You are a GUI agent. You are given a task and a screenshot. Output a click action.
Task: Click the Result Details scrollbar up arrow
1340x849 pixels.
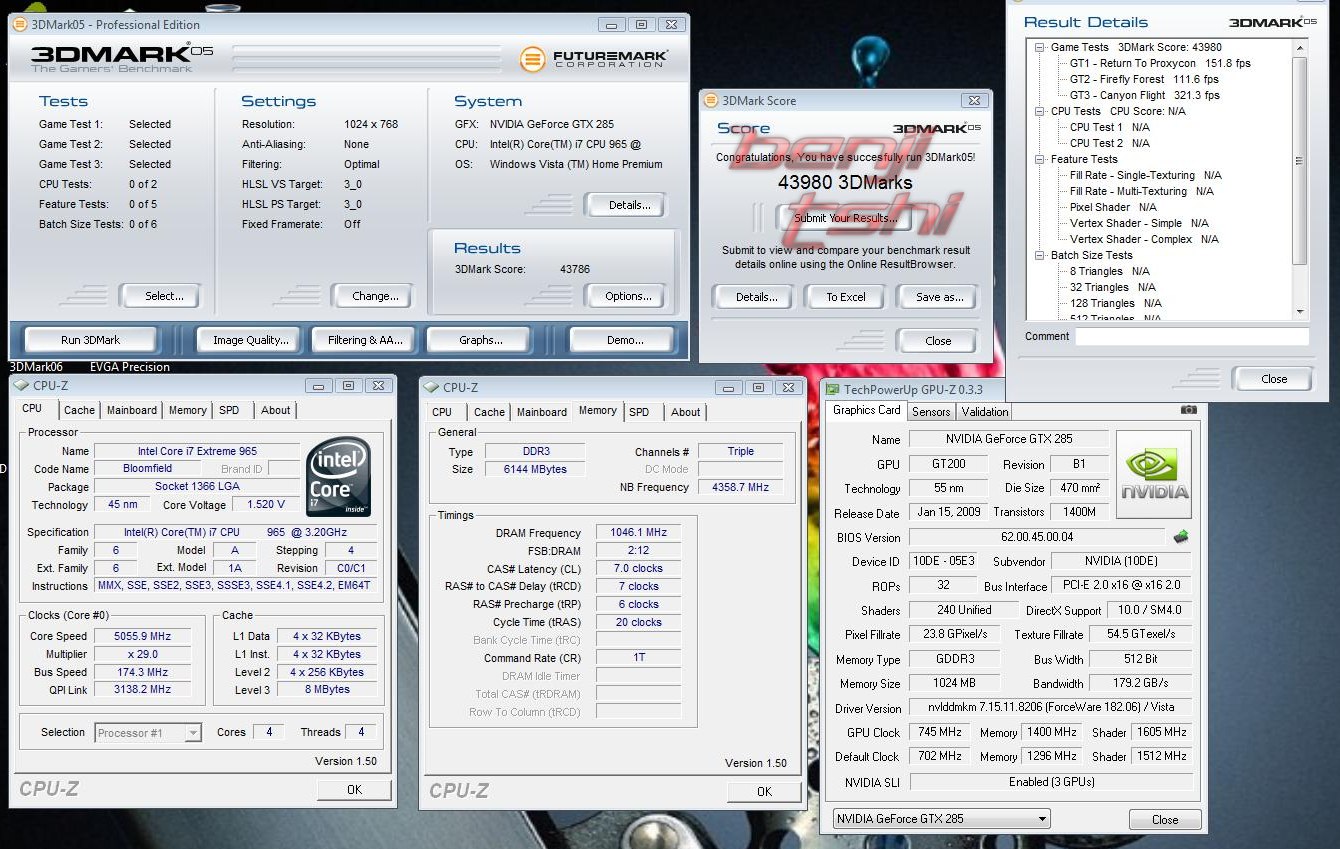[1300, 47]
